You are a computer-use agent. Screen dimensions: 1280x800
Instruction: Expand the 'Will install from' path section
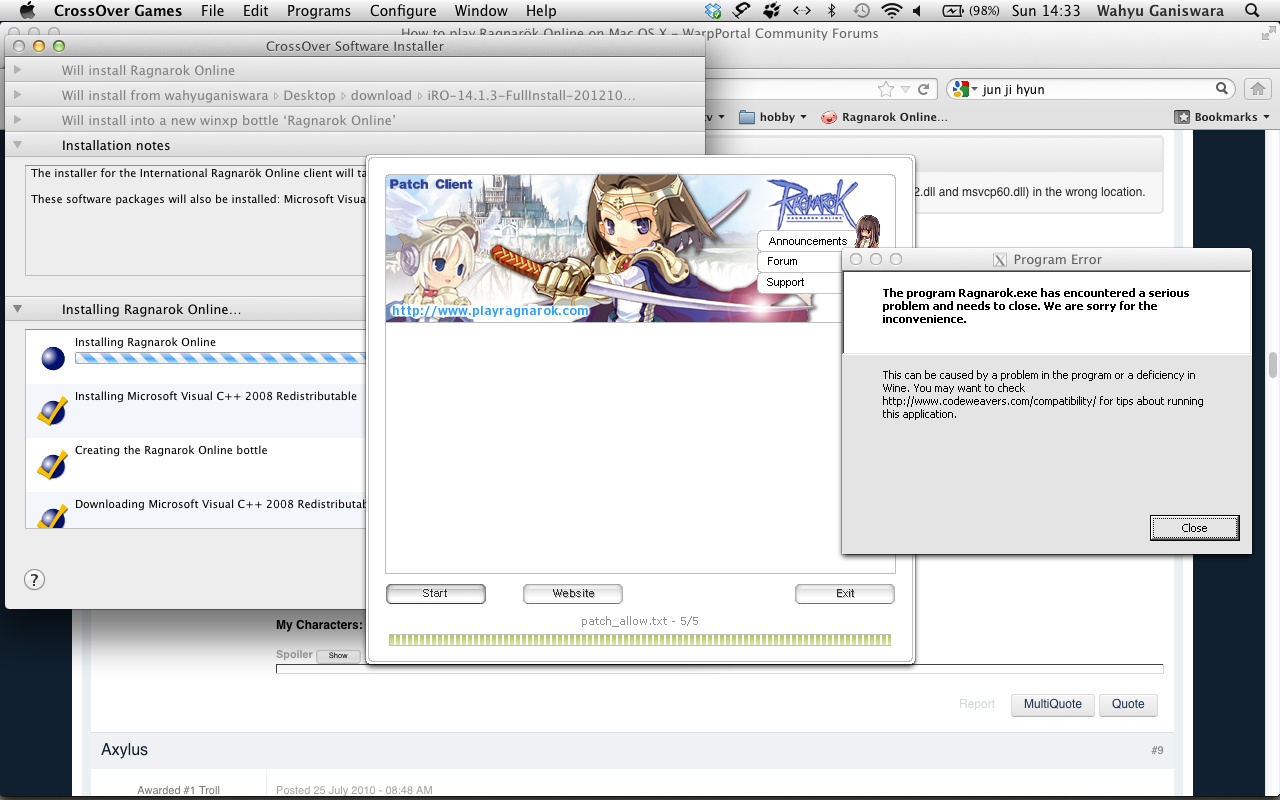click(x=18, y=95)
